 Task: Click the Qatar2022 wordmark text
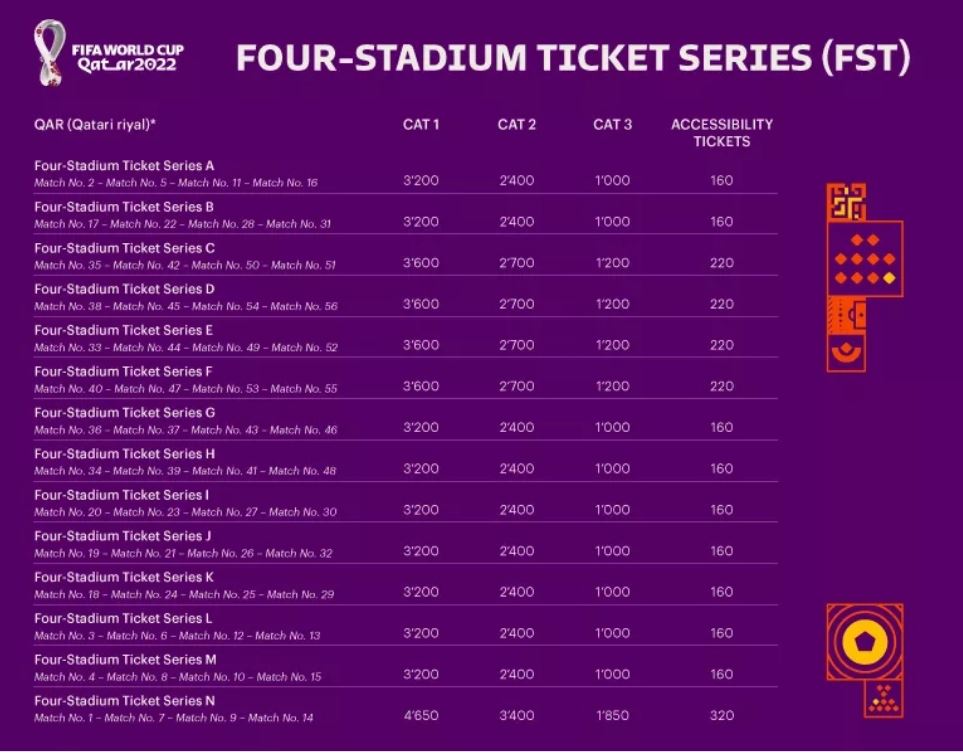pos(127,64)
